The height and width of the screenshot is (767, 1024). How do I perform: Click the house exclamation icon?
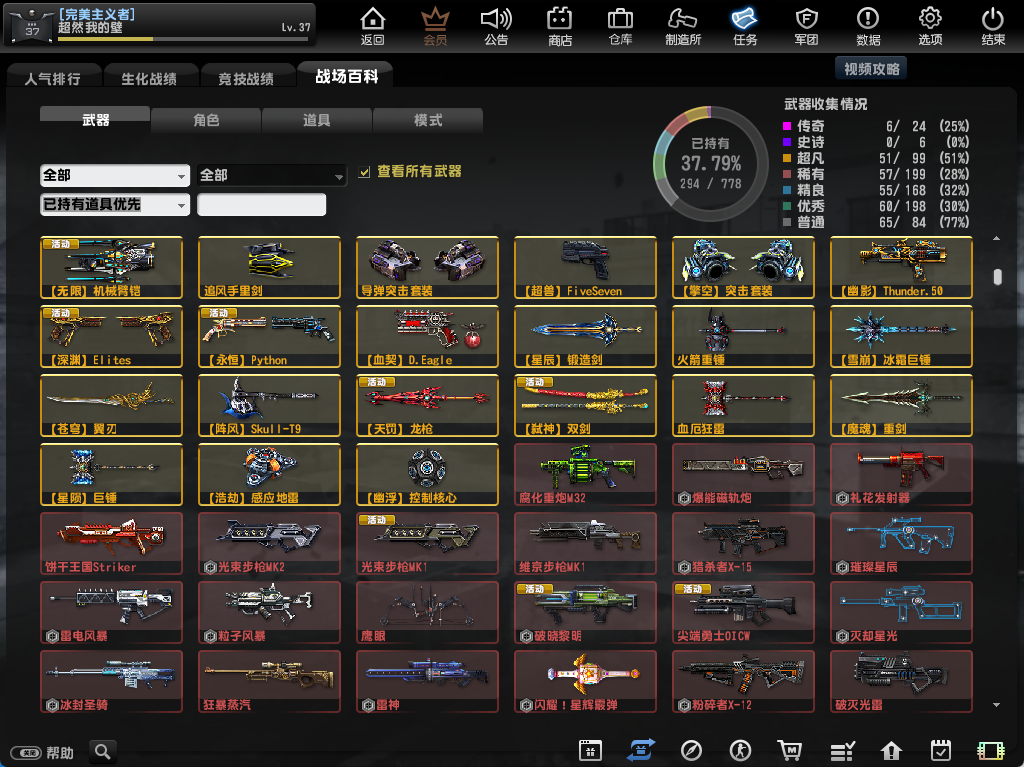[x=891, y=751]
